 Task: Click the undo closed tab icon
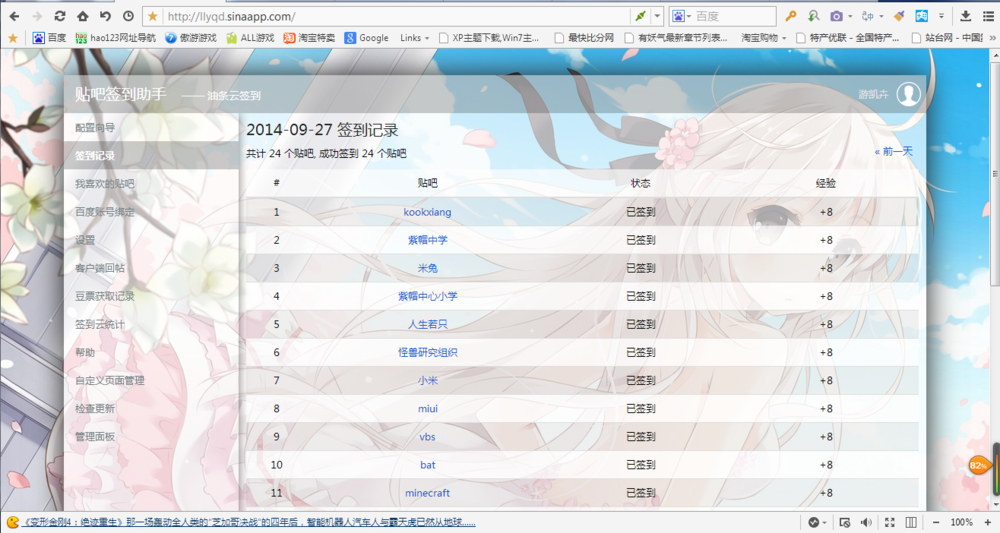click(106, 16)
